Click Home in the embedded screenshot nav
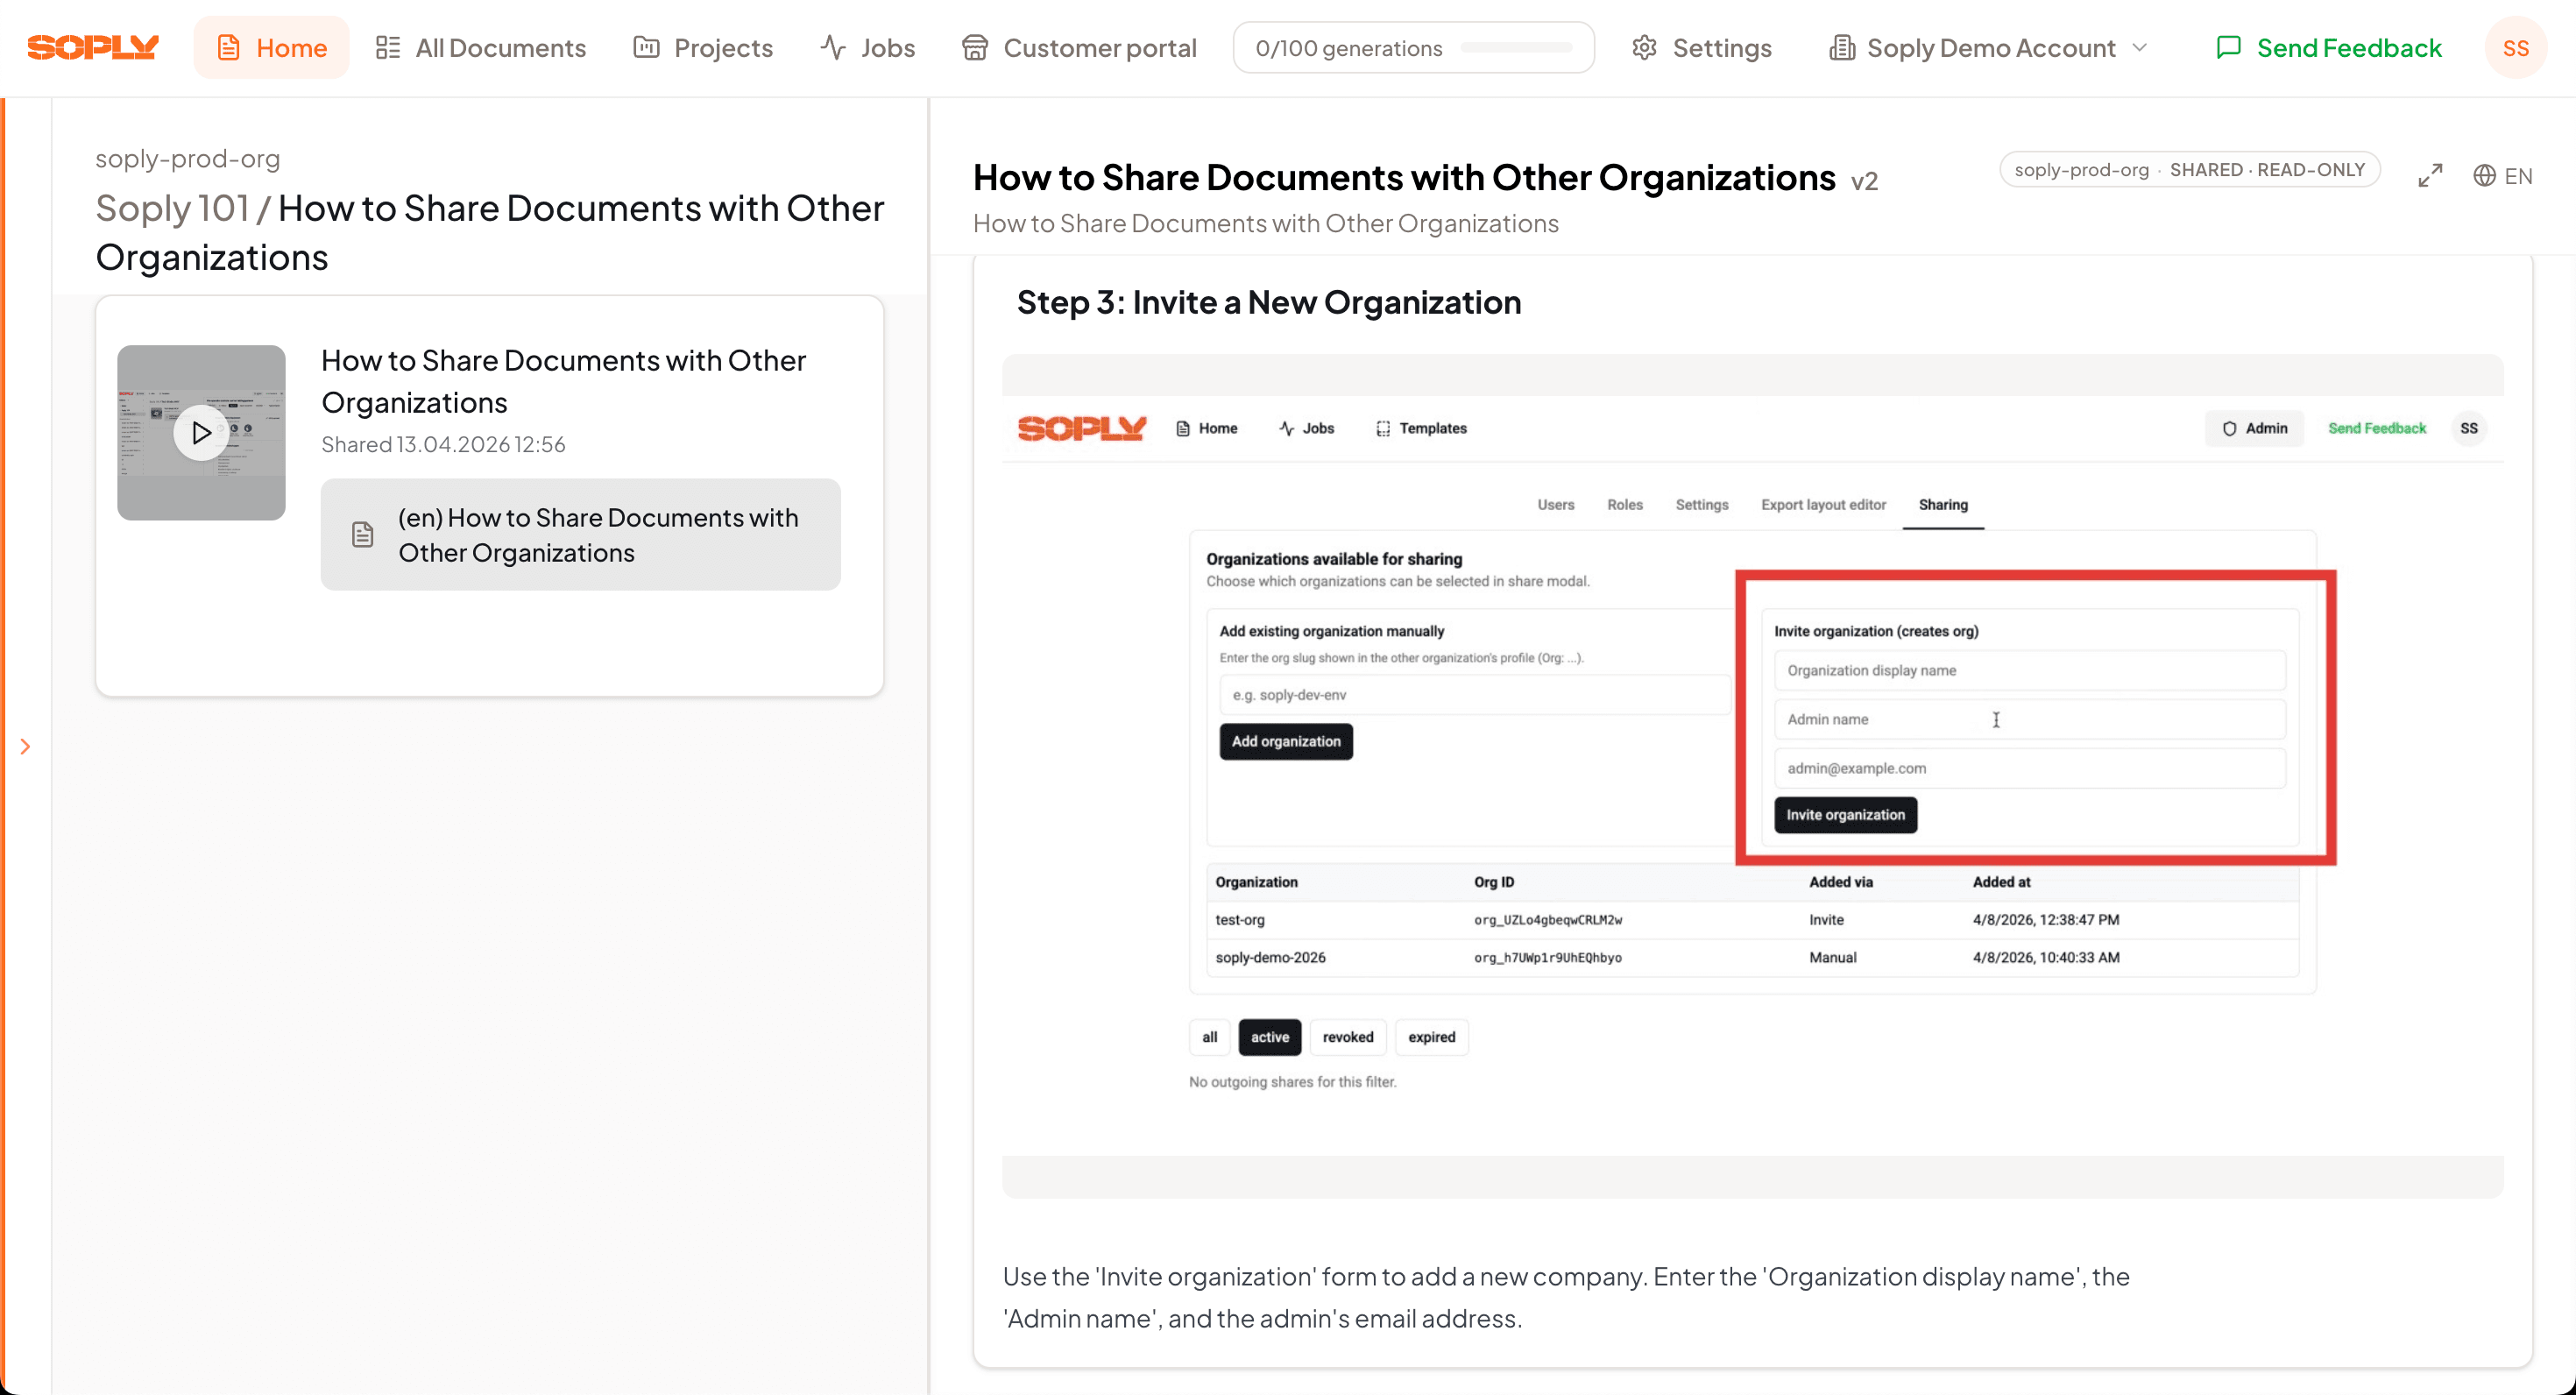Screen dimensions: 2576x1395 [x=1206, y=428]
